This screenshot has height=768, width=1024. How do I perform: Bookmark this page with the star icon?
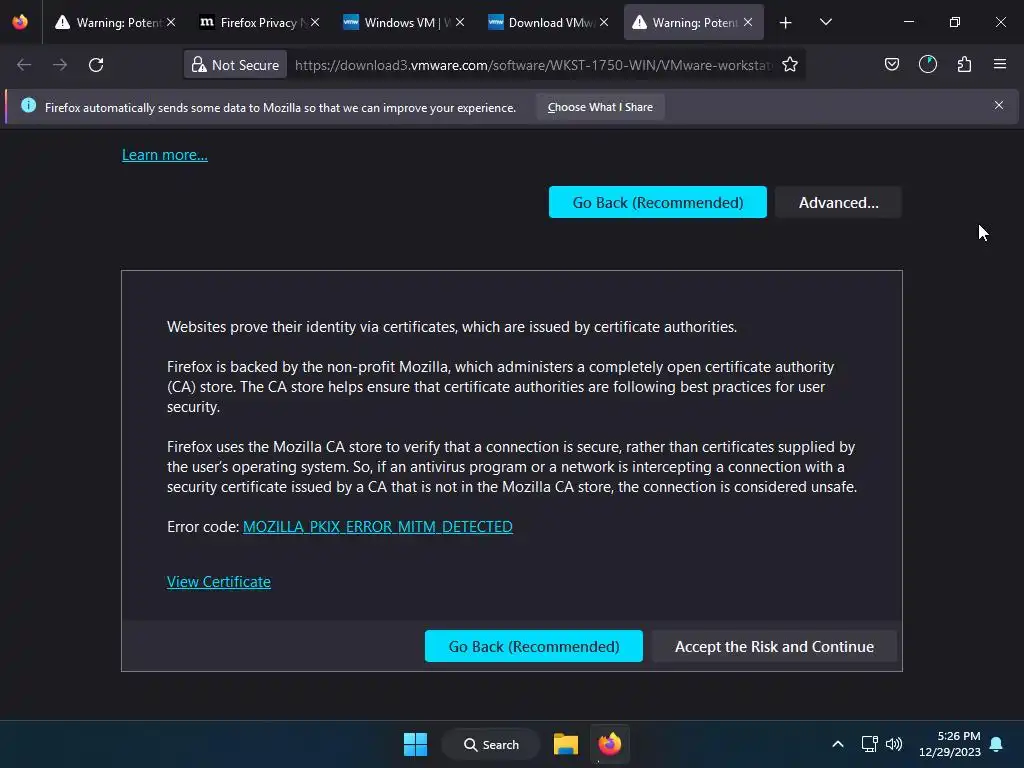pos(790,65)
